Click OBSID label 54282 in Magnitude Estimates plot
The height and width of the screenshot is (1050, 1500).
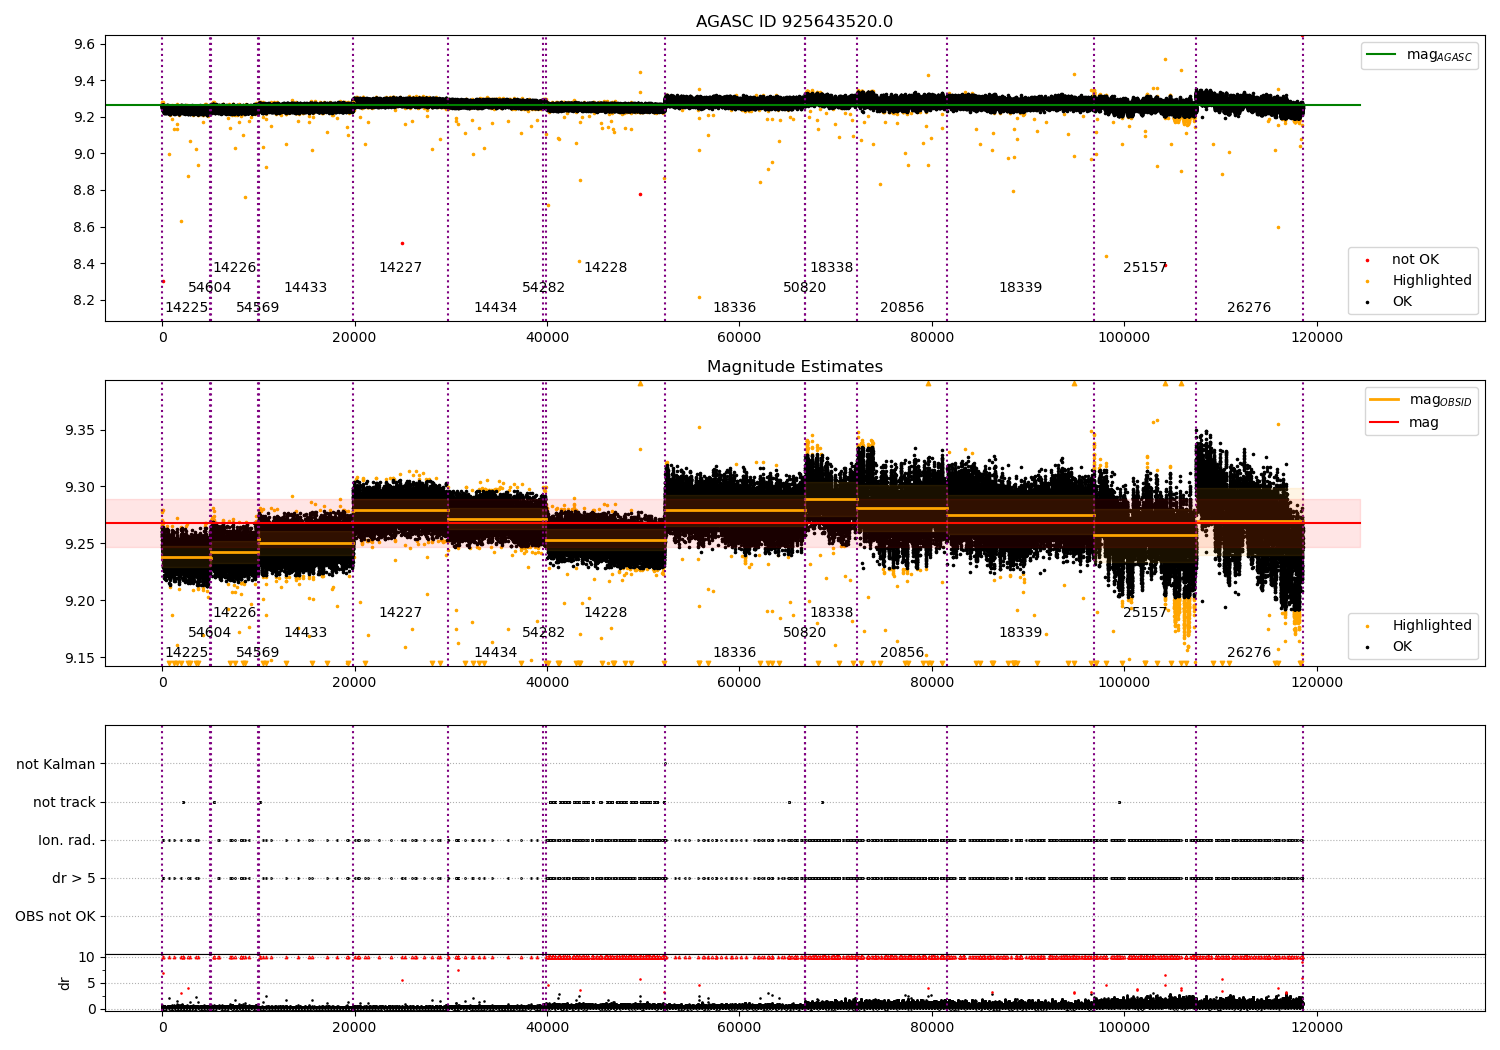(x=544, y=633)
